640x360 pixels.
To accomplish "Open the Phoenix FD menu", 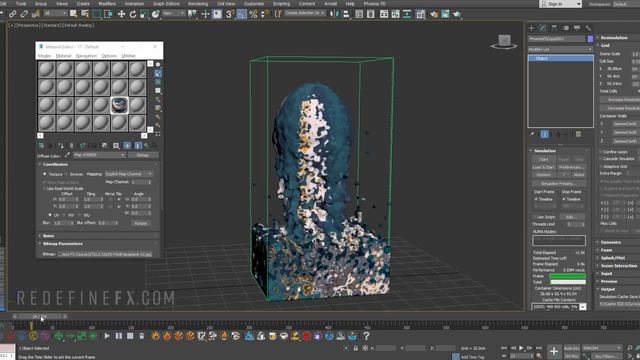I will point(374,4).
